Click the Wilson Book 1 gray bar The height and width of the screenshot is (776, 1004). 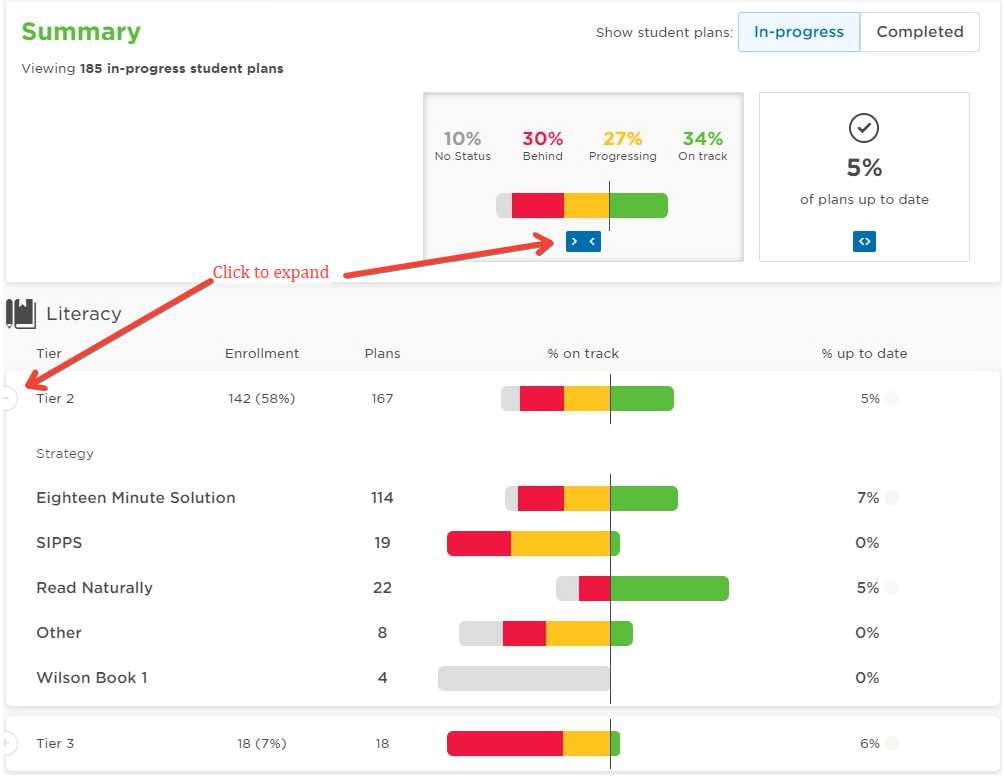click(523, 678)
